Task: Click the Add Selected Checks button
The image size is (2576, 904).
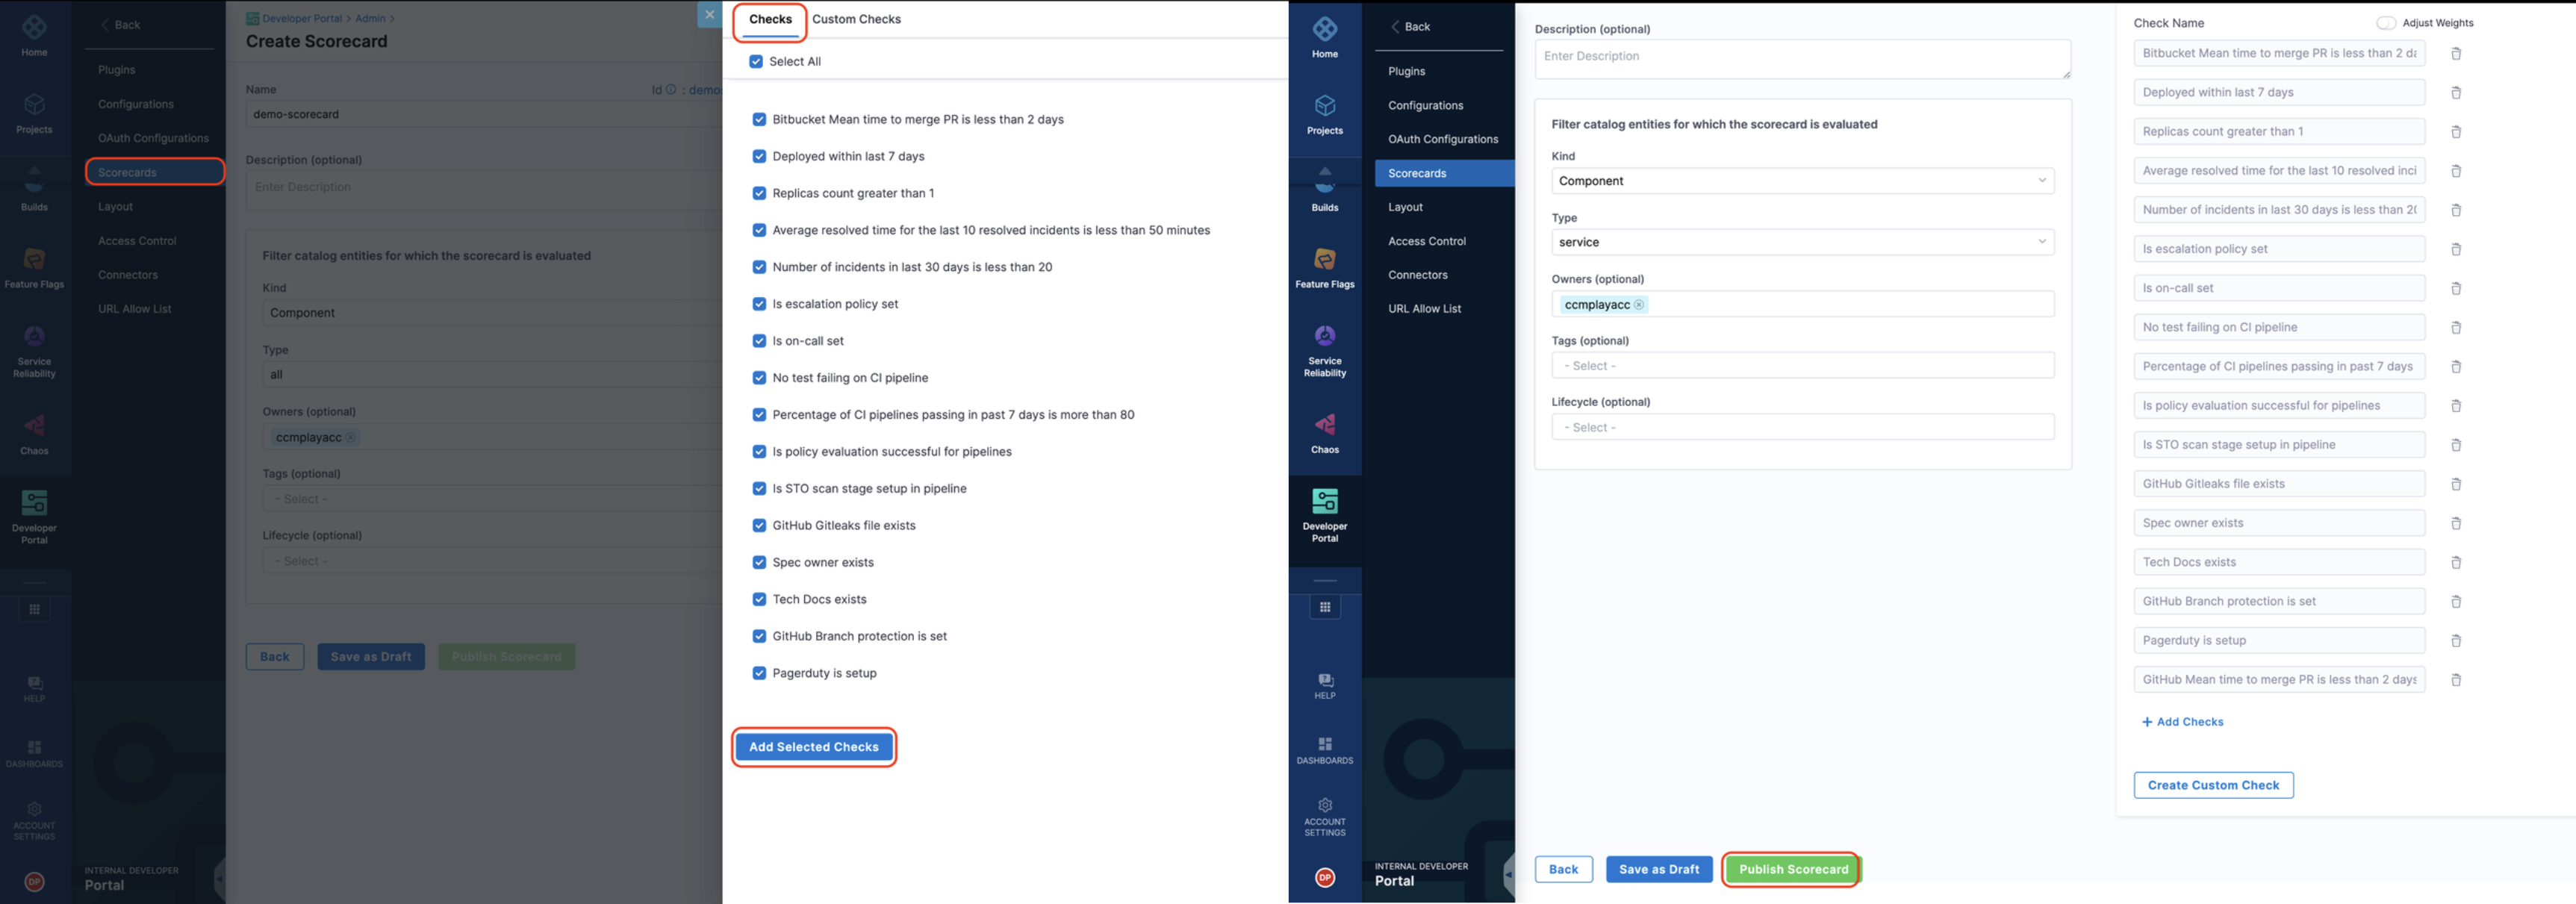Action: coord(813,747)
